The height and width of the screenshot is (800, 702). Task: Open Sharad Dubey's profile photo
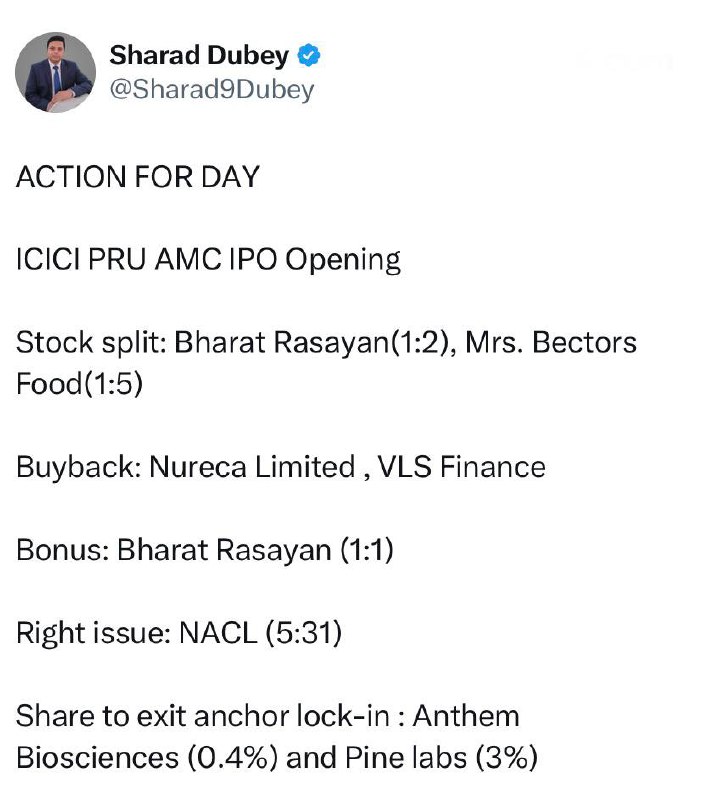56,72
